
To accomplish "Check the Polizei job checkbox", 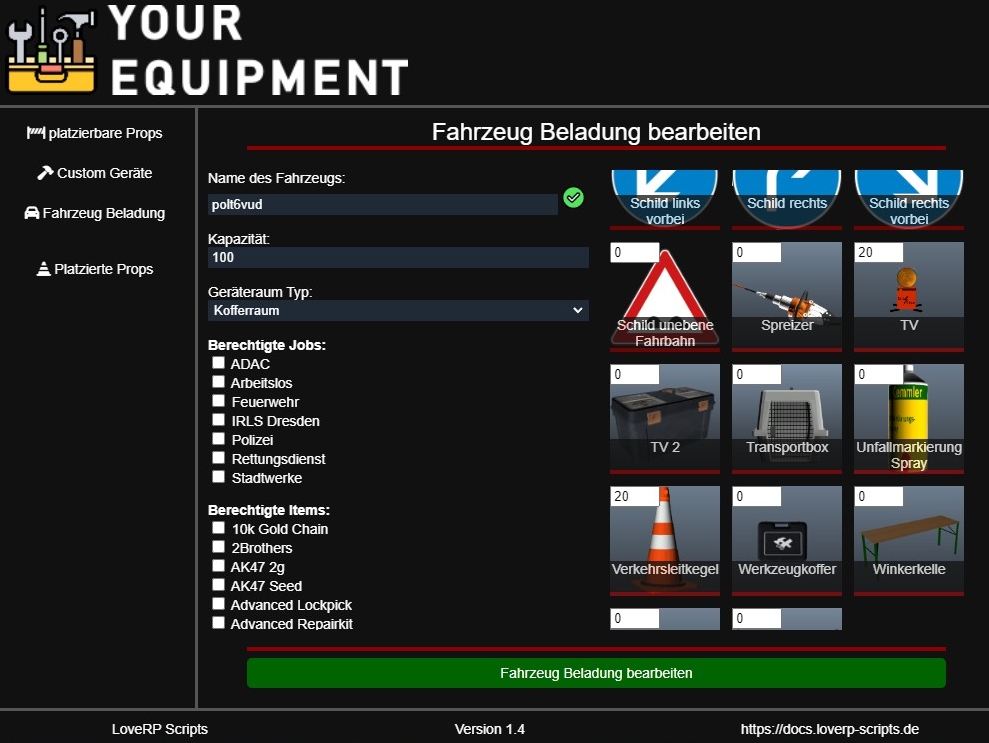I will click(218, 438).
